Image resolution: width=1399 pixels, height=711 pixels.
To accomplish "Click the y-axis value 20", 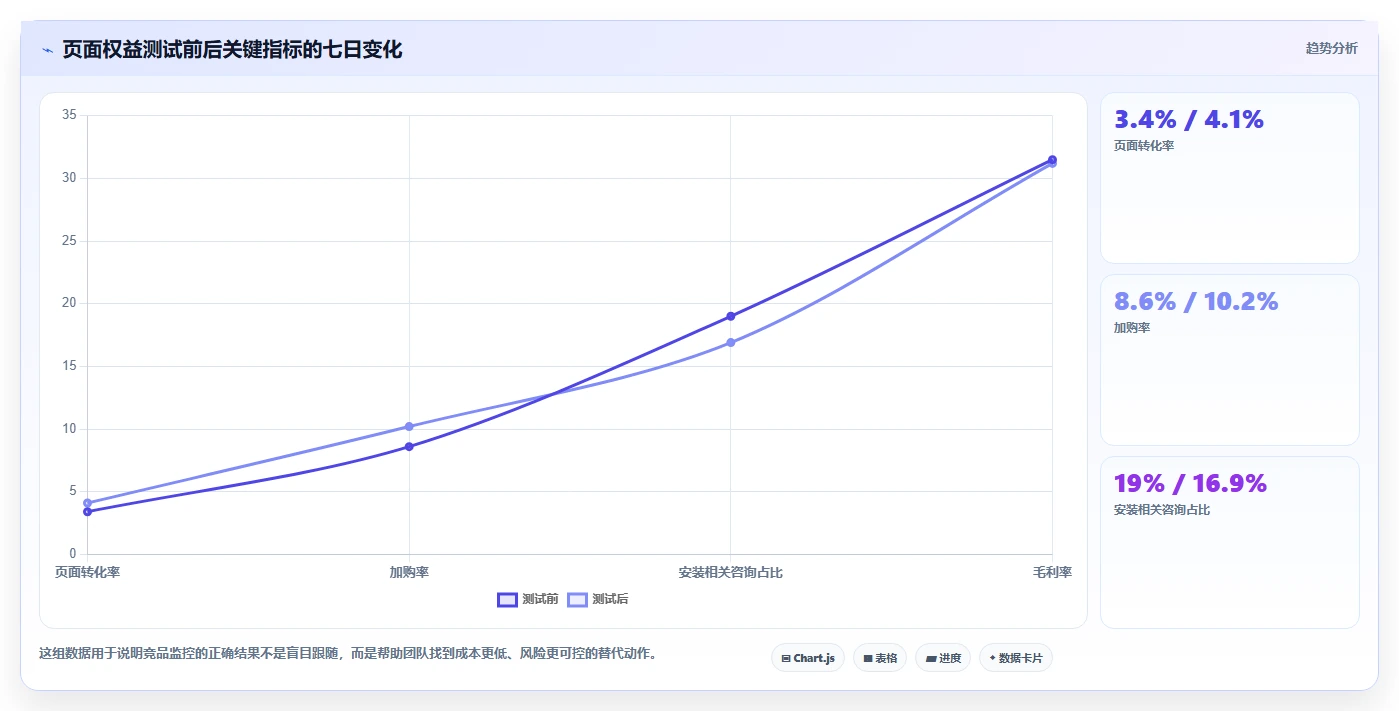I will (x=69, y=303).
